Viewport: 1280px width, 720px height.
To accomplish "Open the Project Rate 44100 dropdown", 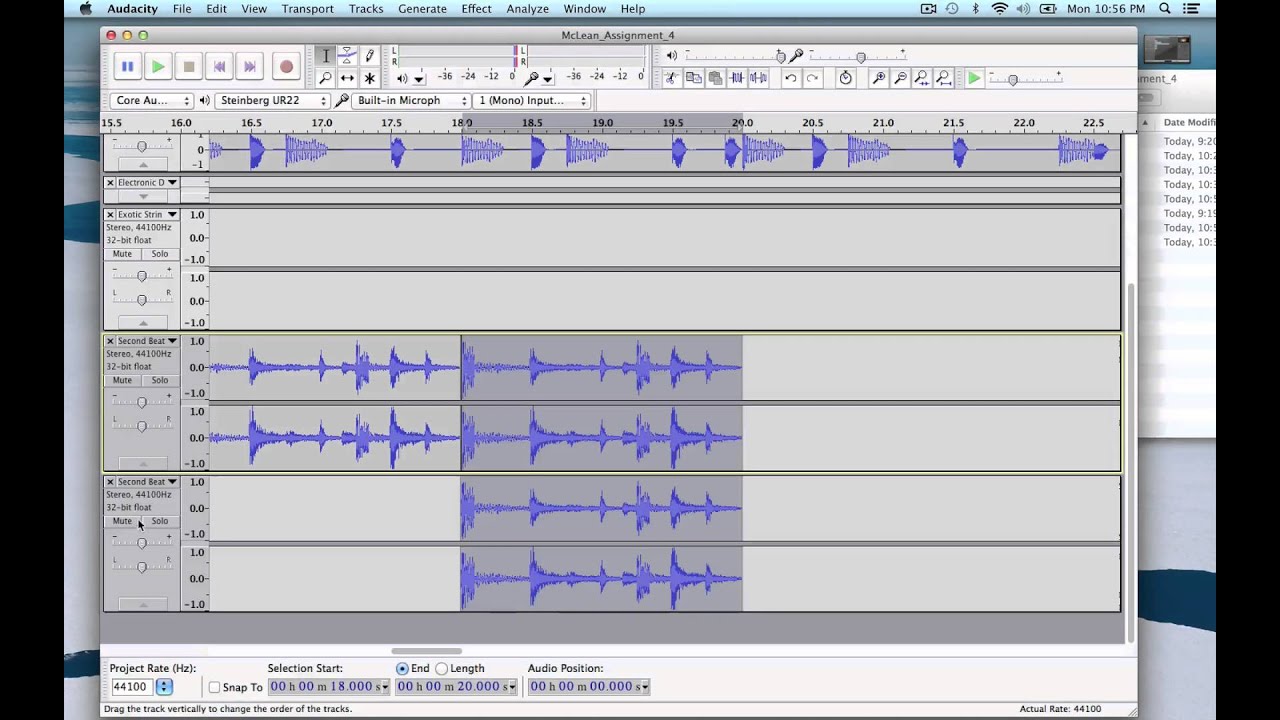I will (164, 686).
